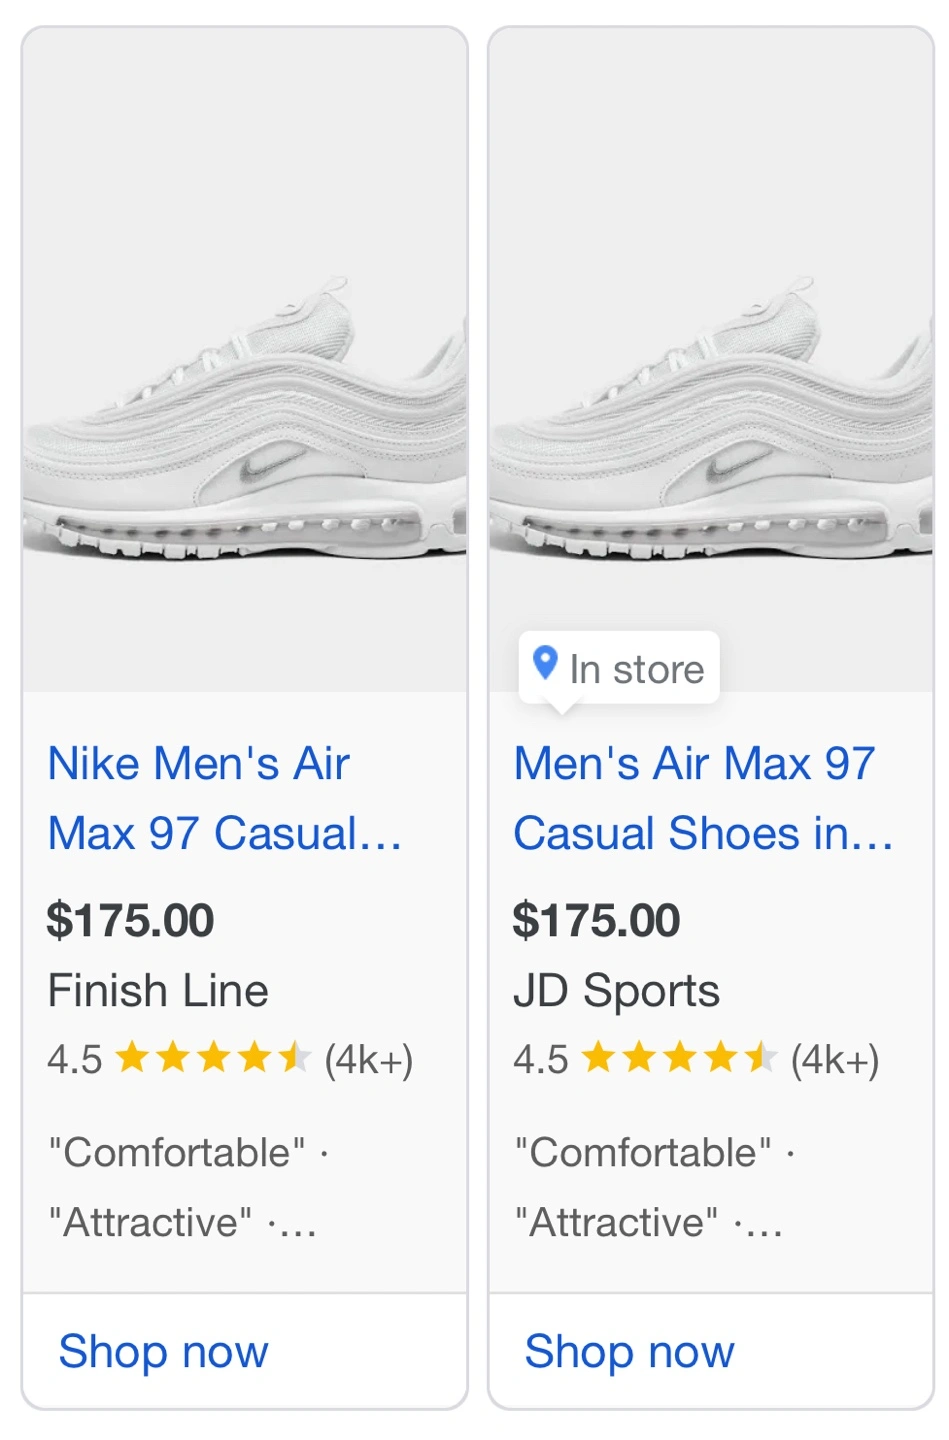Open JD Sports (4k+) review count
Viewport: 949px width, 1440px height.
[834, 1059]
